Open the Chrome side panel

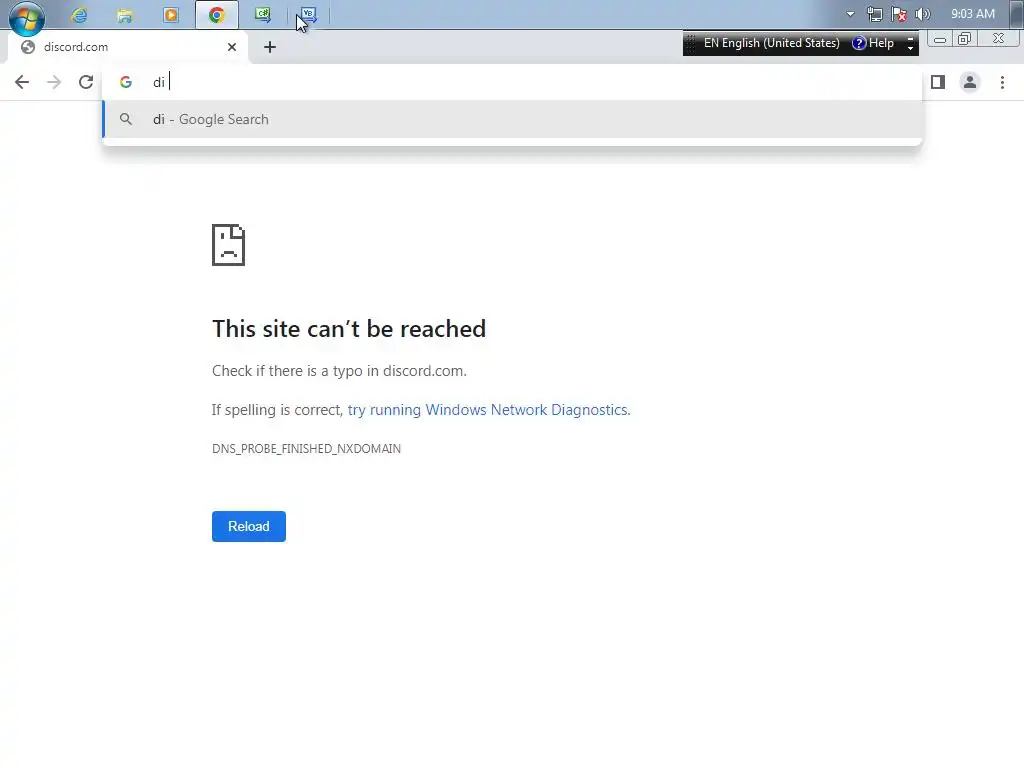coord(938,82)
